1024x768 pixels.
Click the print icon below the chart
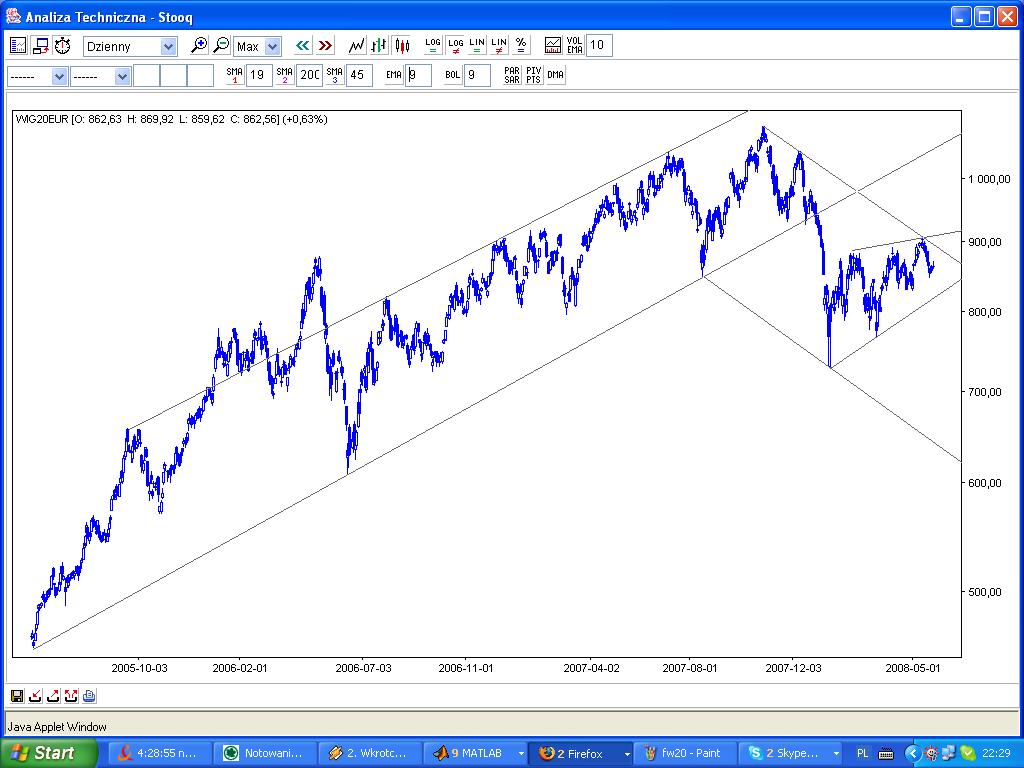[x=89, y=696]
